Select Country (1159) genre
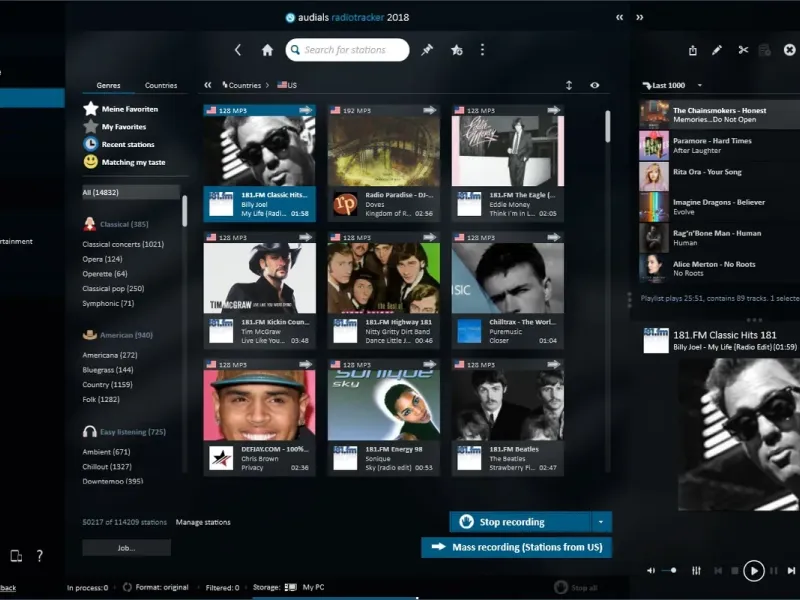 point(107,385)
